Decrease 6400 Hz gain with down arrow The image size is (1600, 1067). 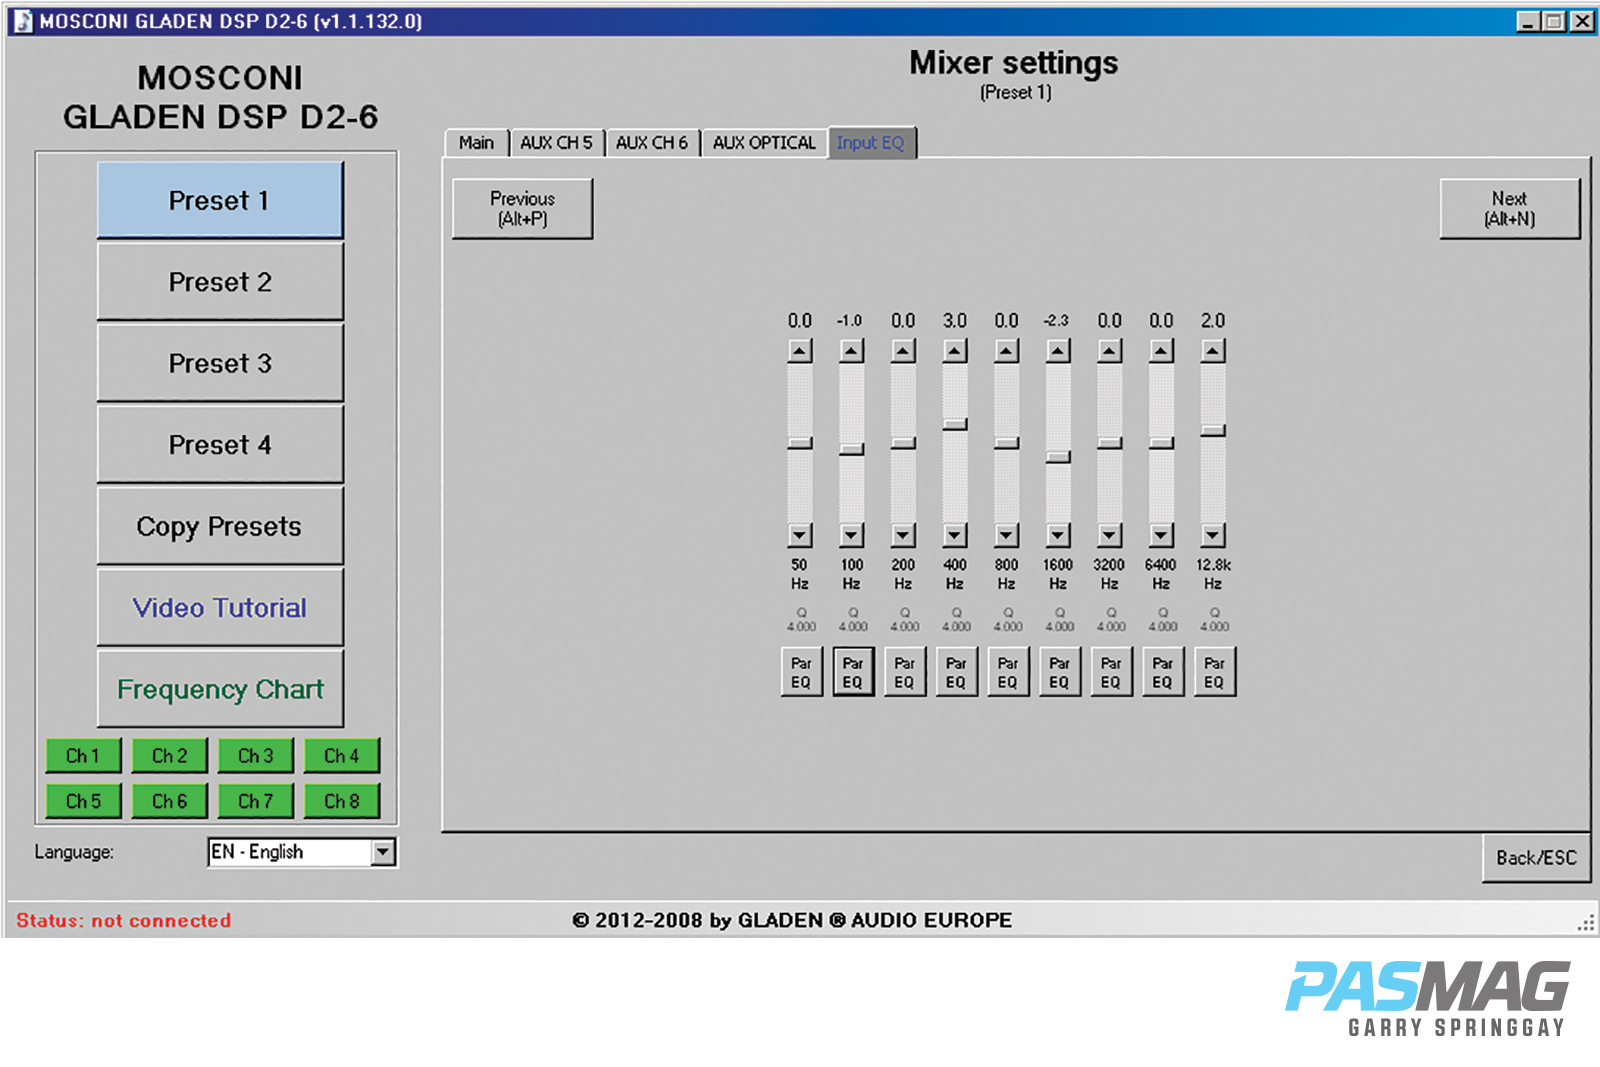tap(1161, 535)
